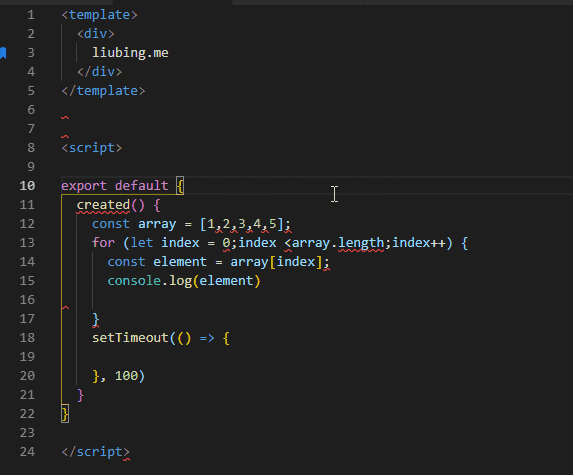Click the opening template tag
The width and height of the screenshot is (573, 475).
(x=99, y=15)
